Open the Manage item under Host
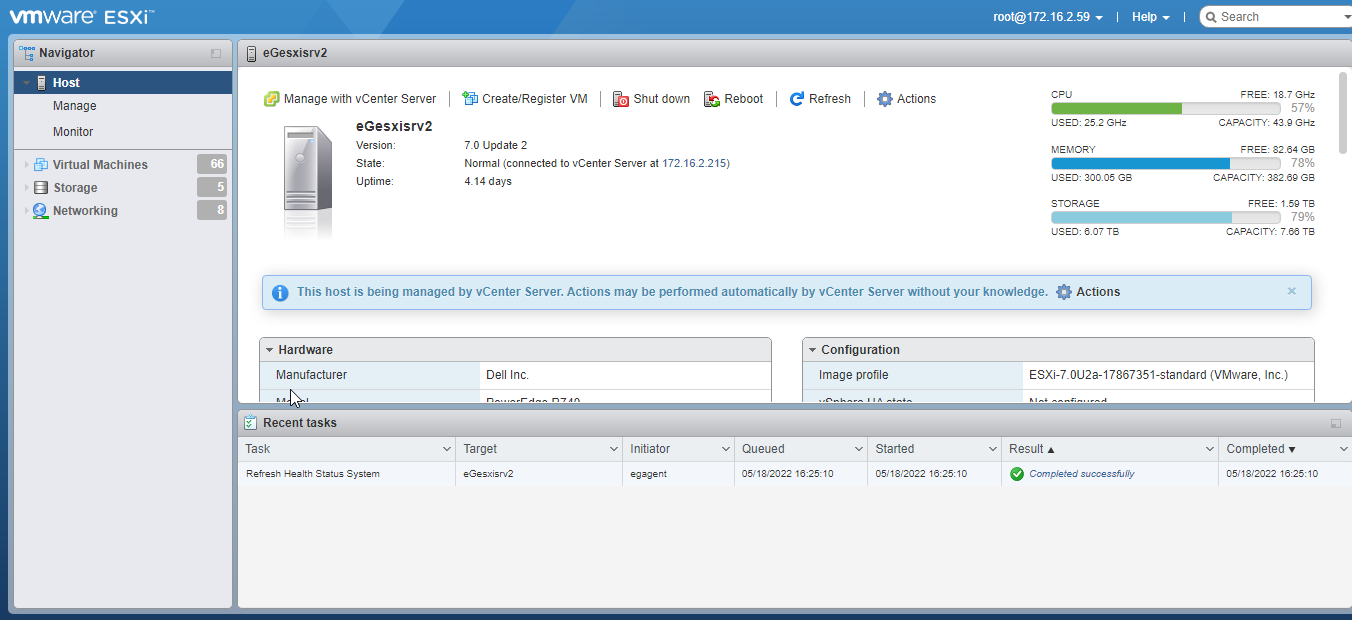Screen dimensions: 1352x625 75,106
